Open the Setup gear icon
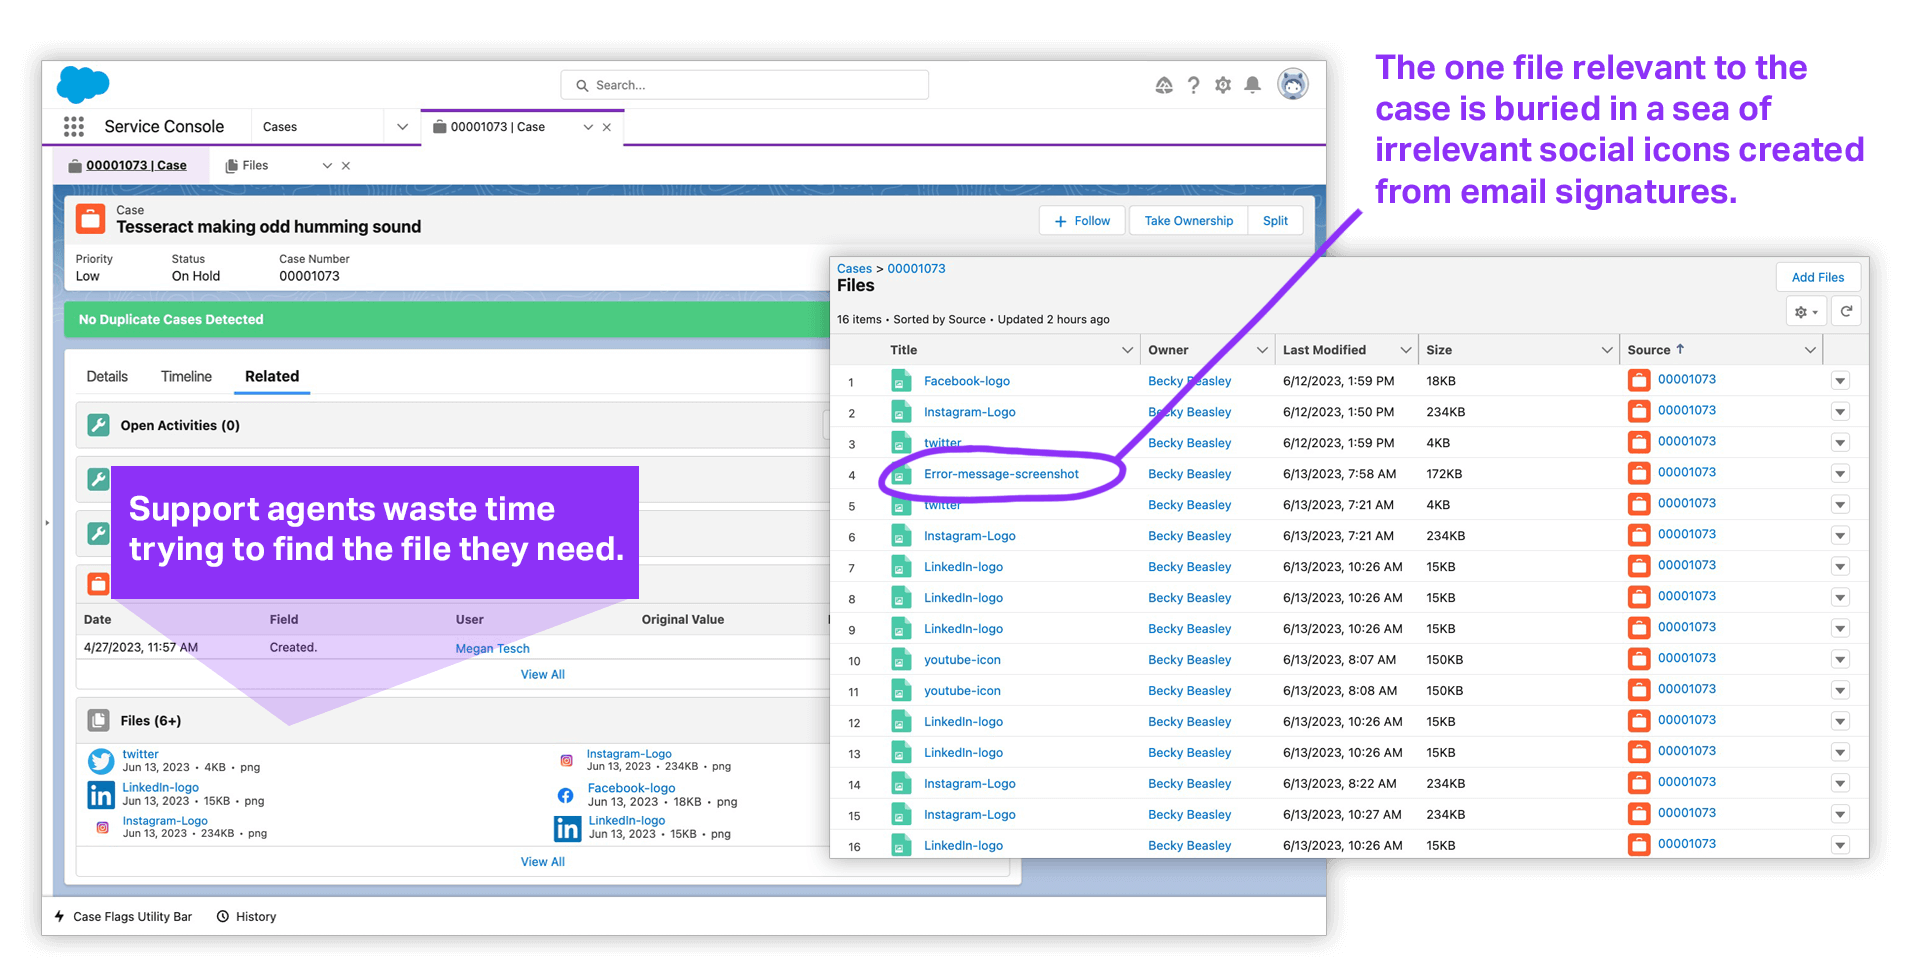 (1223, 86)
